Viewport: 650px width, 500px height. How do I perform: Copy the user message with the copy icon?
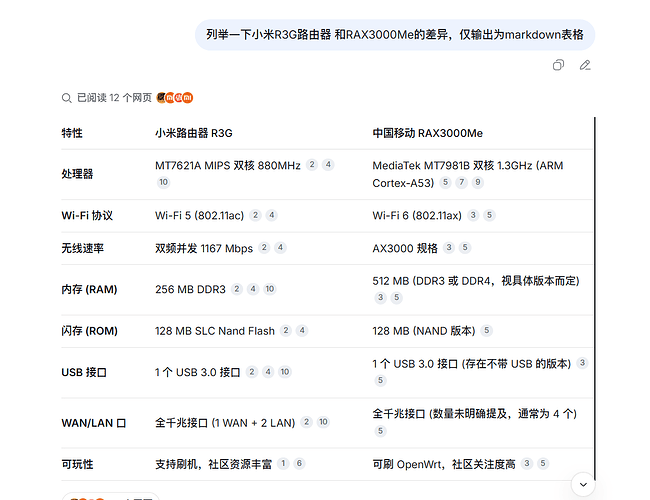[x=558, y=65]
